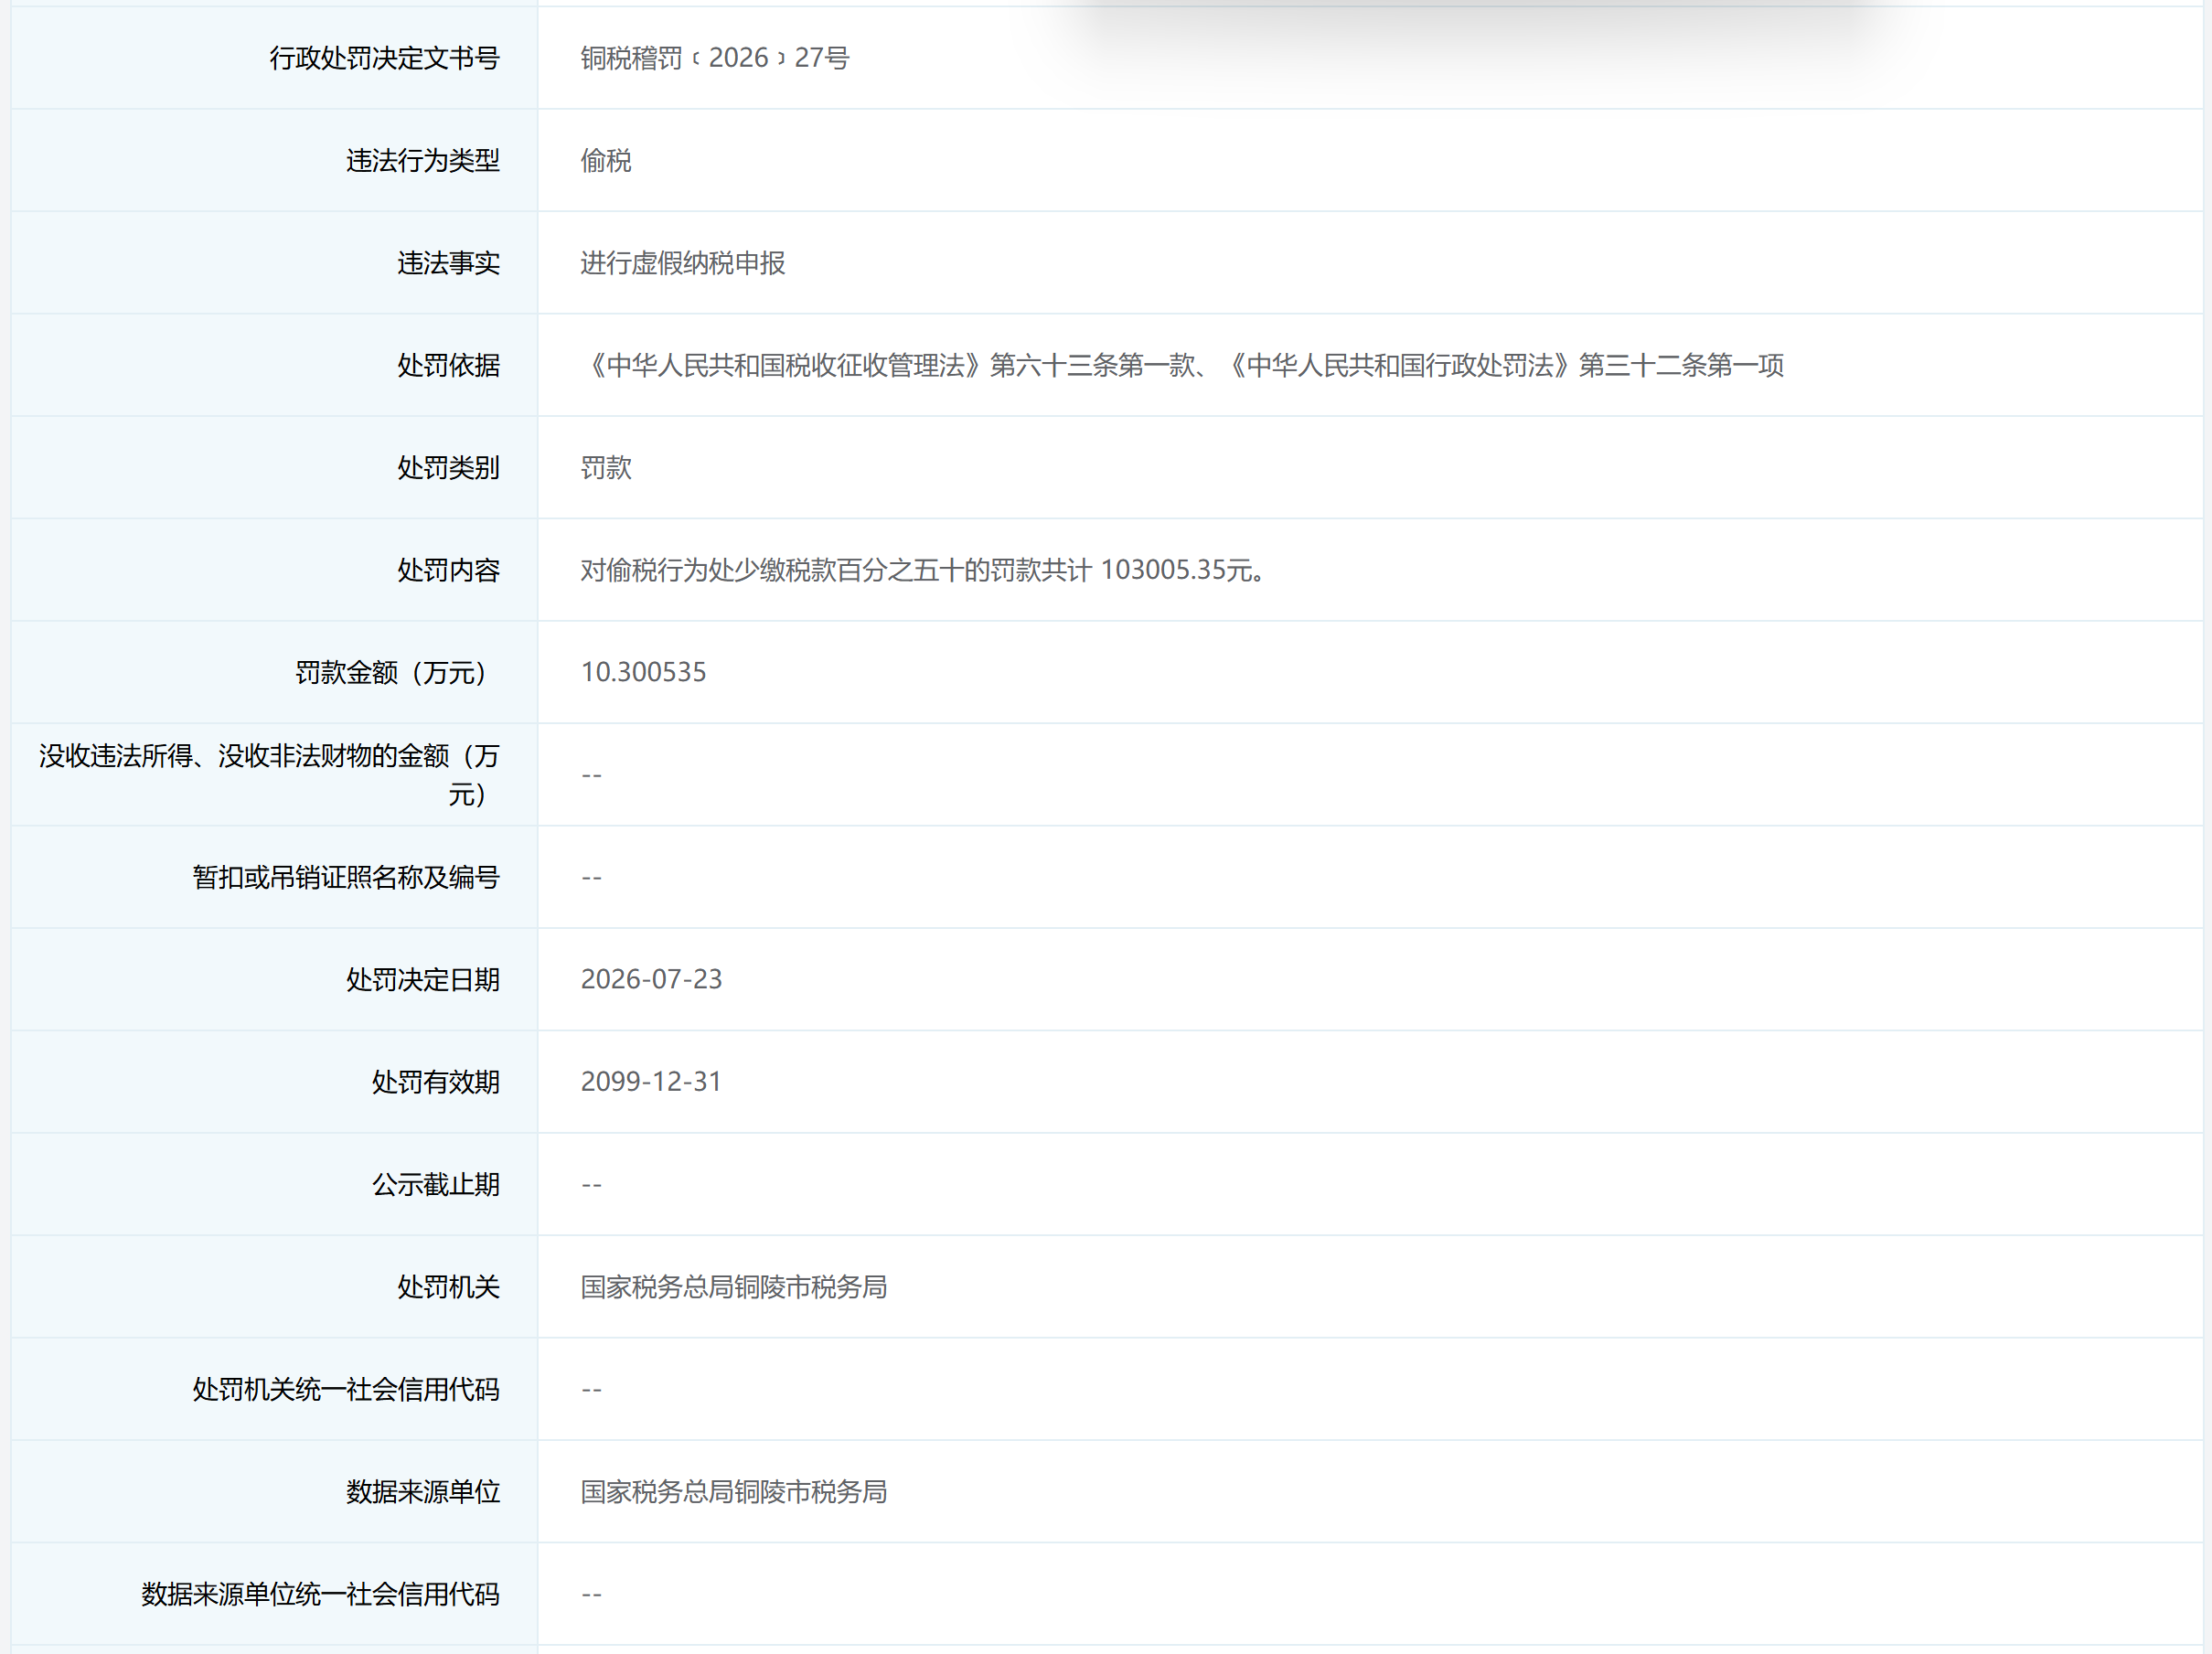Click the dash value in 暂扣或吊销证照名称及编号 row
The height and width of the screenshot is (1654, 2212).
point(591,878)
